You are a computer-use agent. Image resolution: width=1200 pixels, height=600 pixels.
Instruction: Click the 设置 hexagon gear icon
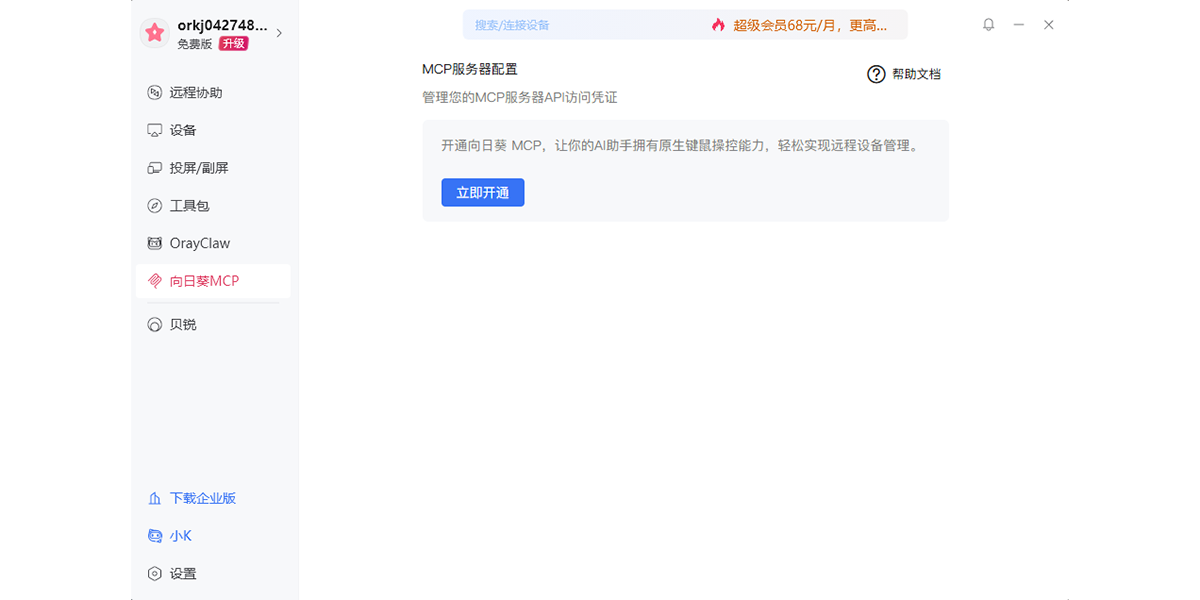pyautogui.click(x=154, y=574)
